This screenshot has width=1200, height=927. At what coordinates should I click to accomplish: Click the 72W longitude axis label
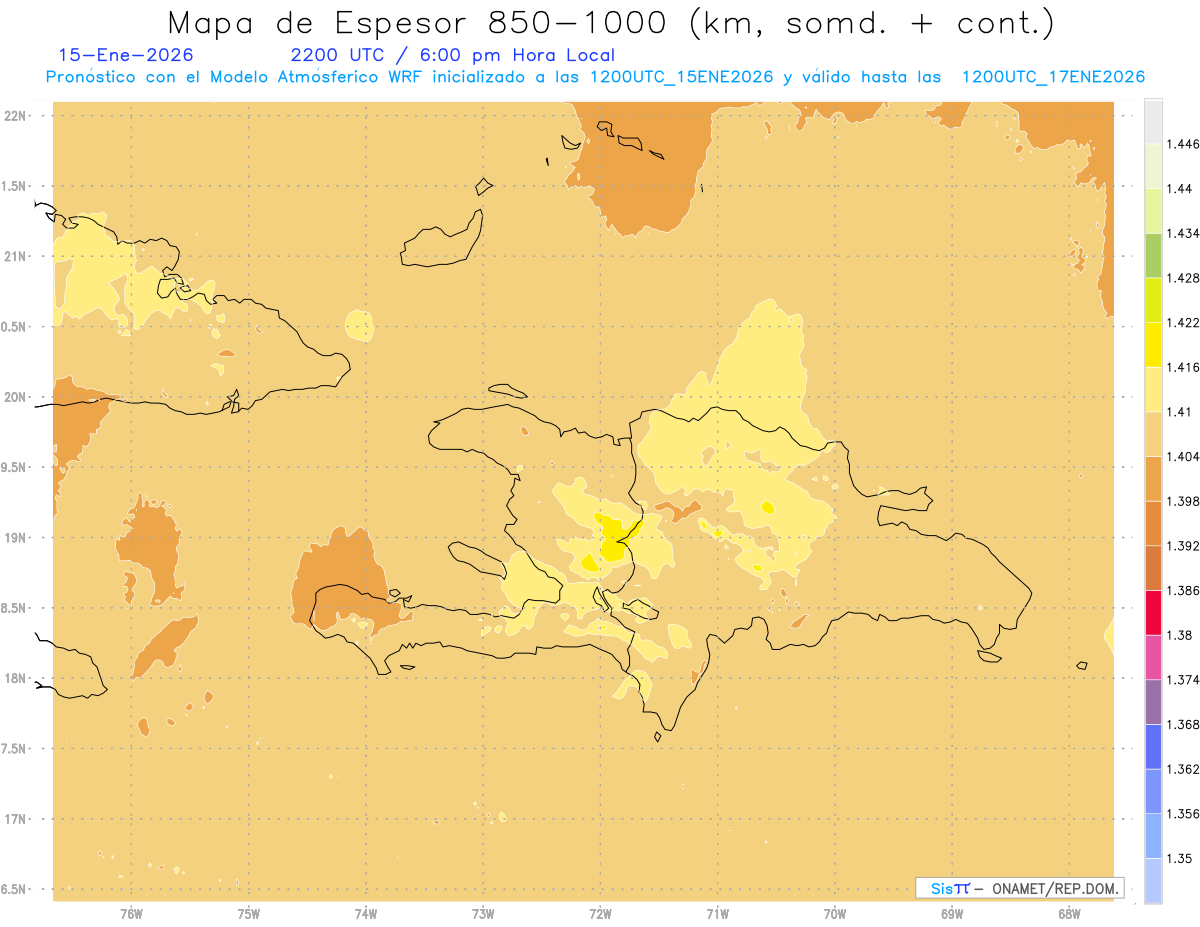pos(600,913)
